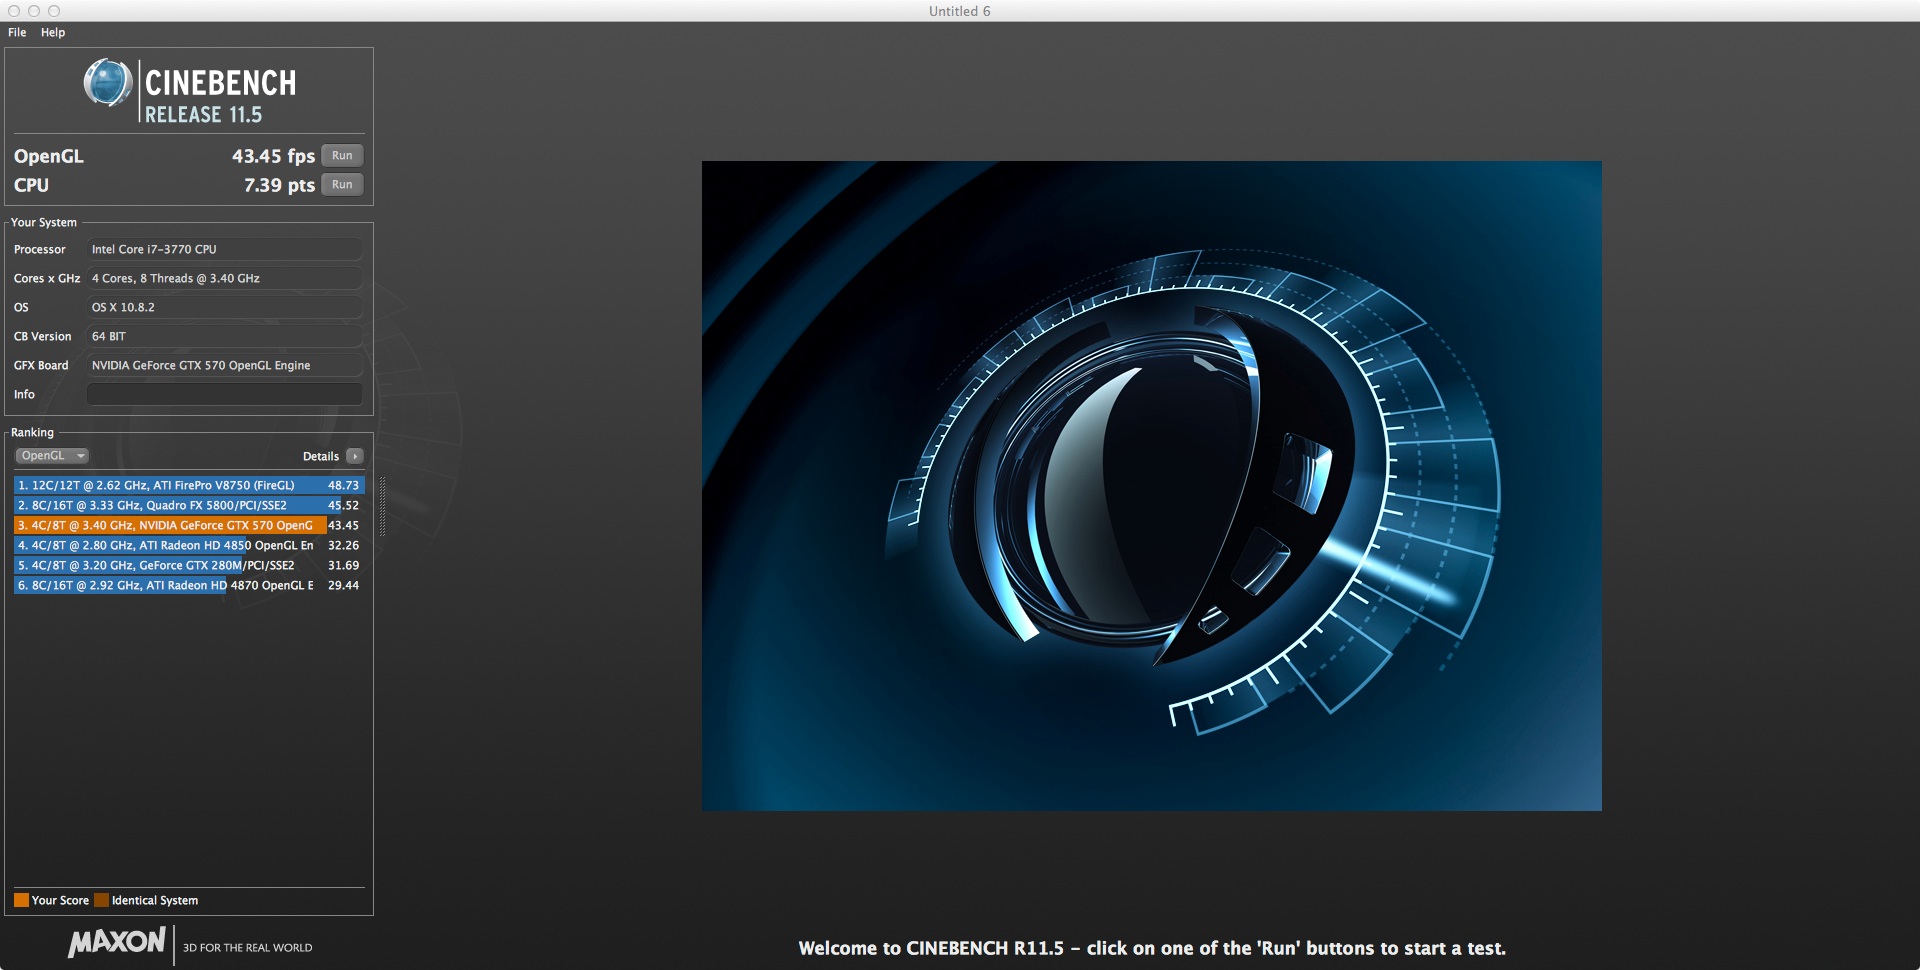Select ranking row GeForce GTX 280M

point(189,565)
